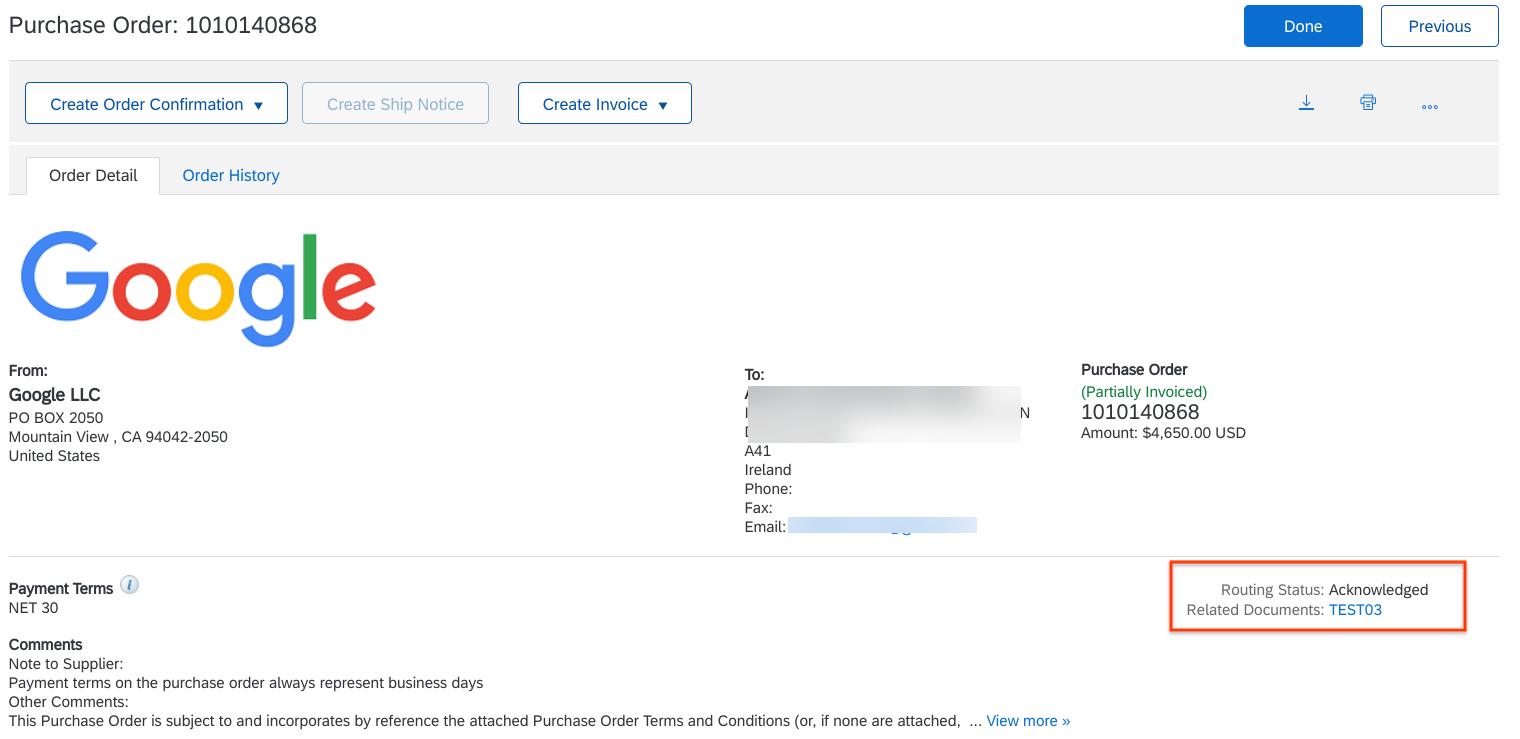
Task: Click the Ireland country line
Action: coord(768,470)
